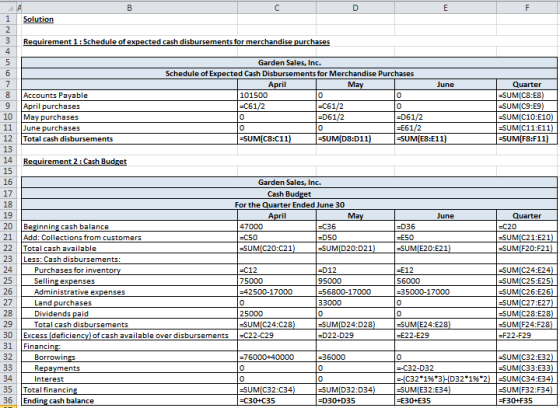Click the 'May purchases' label cell
The height and width of the screenshot is (408, 560).
tap(129, 117)
